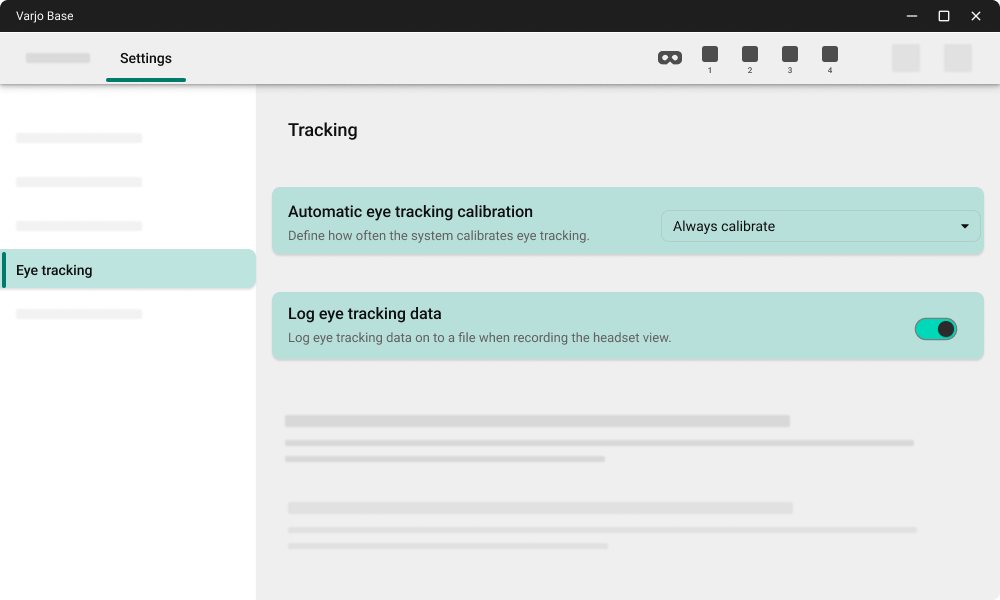Select tracking device icon number 1
Image resolution: width=1000 pixels, height=600 pixels.
click(x=710, y=55)
